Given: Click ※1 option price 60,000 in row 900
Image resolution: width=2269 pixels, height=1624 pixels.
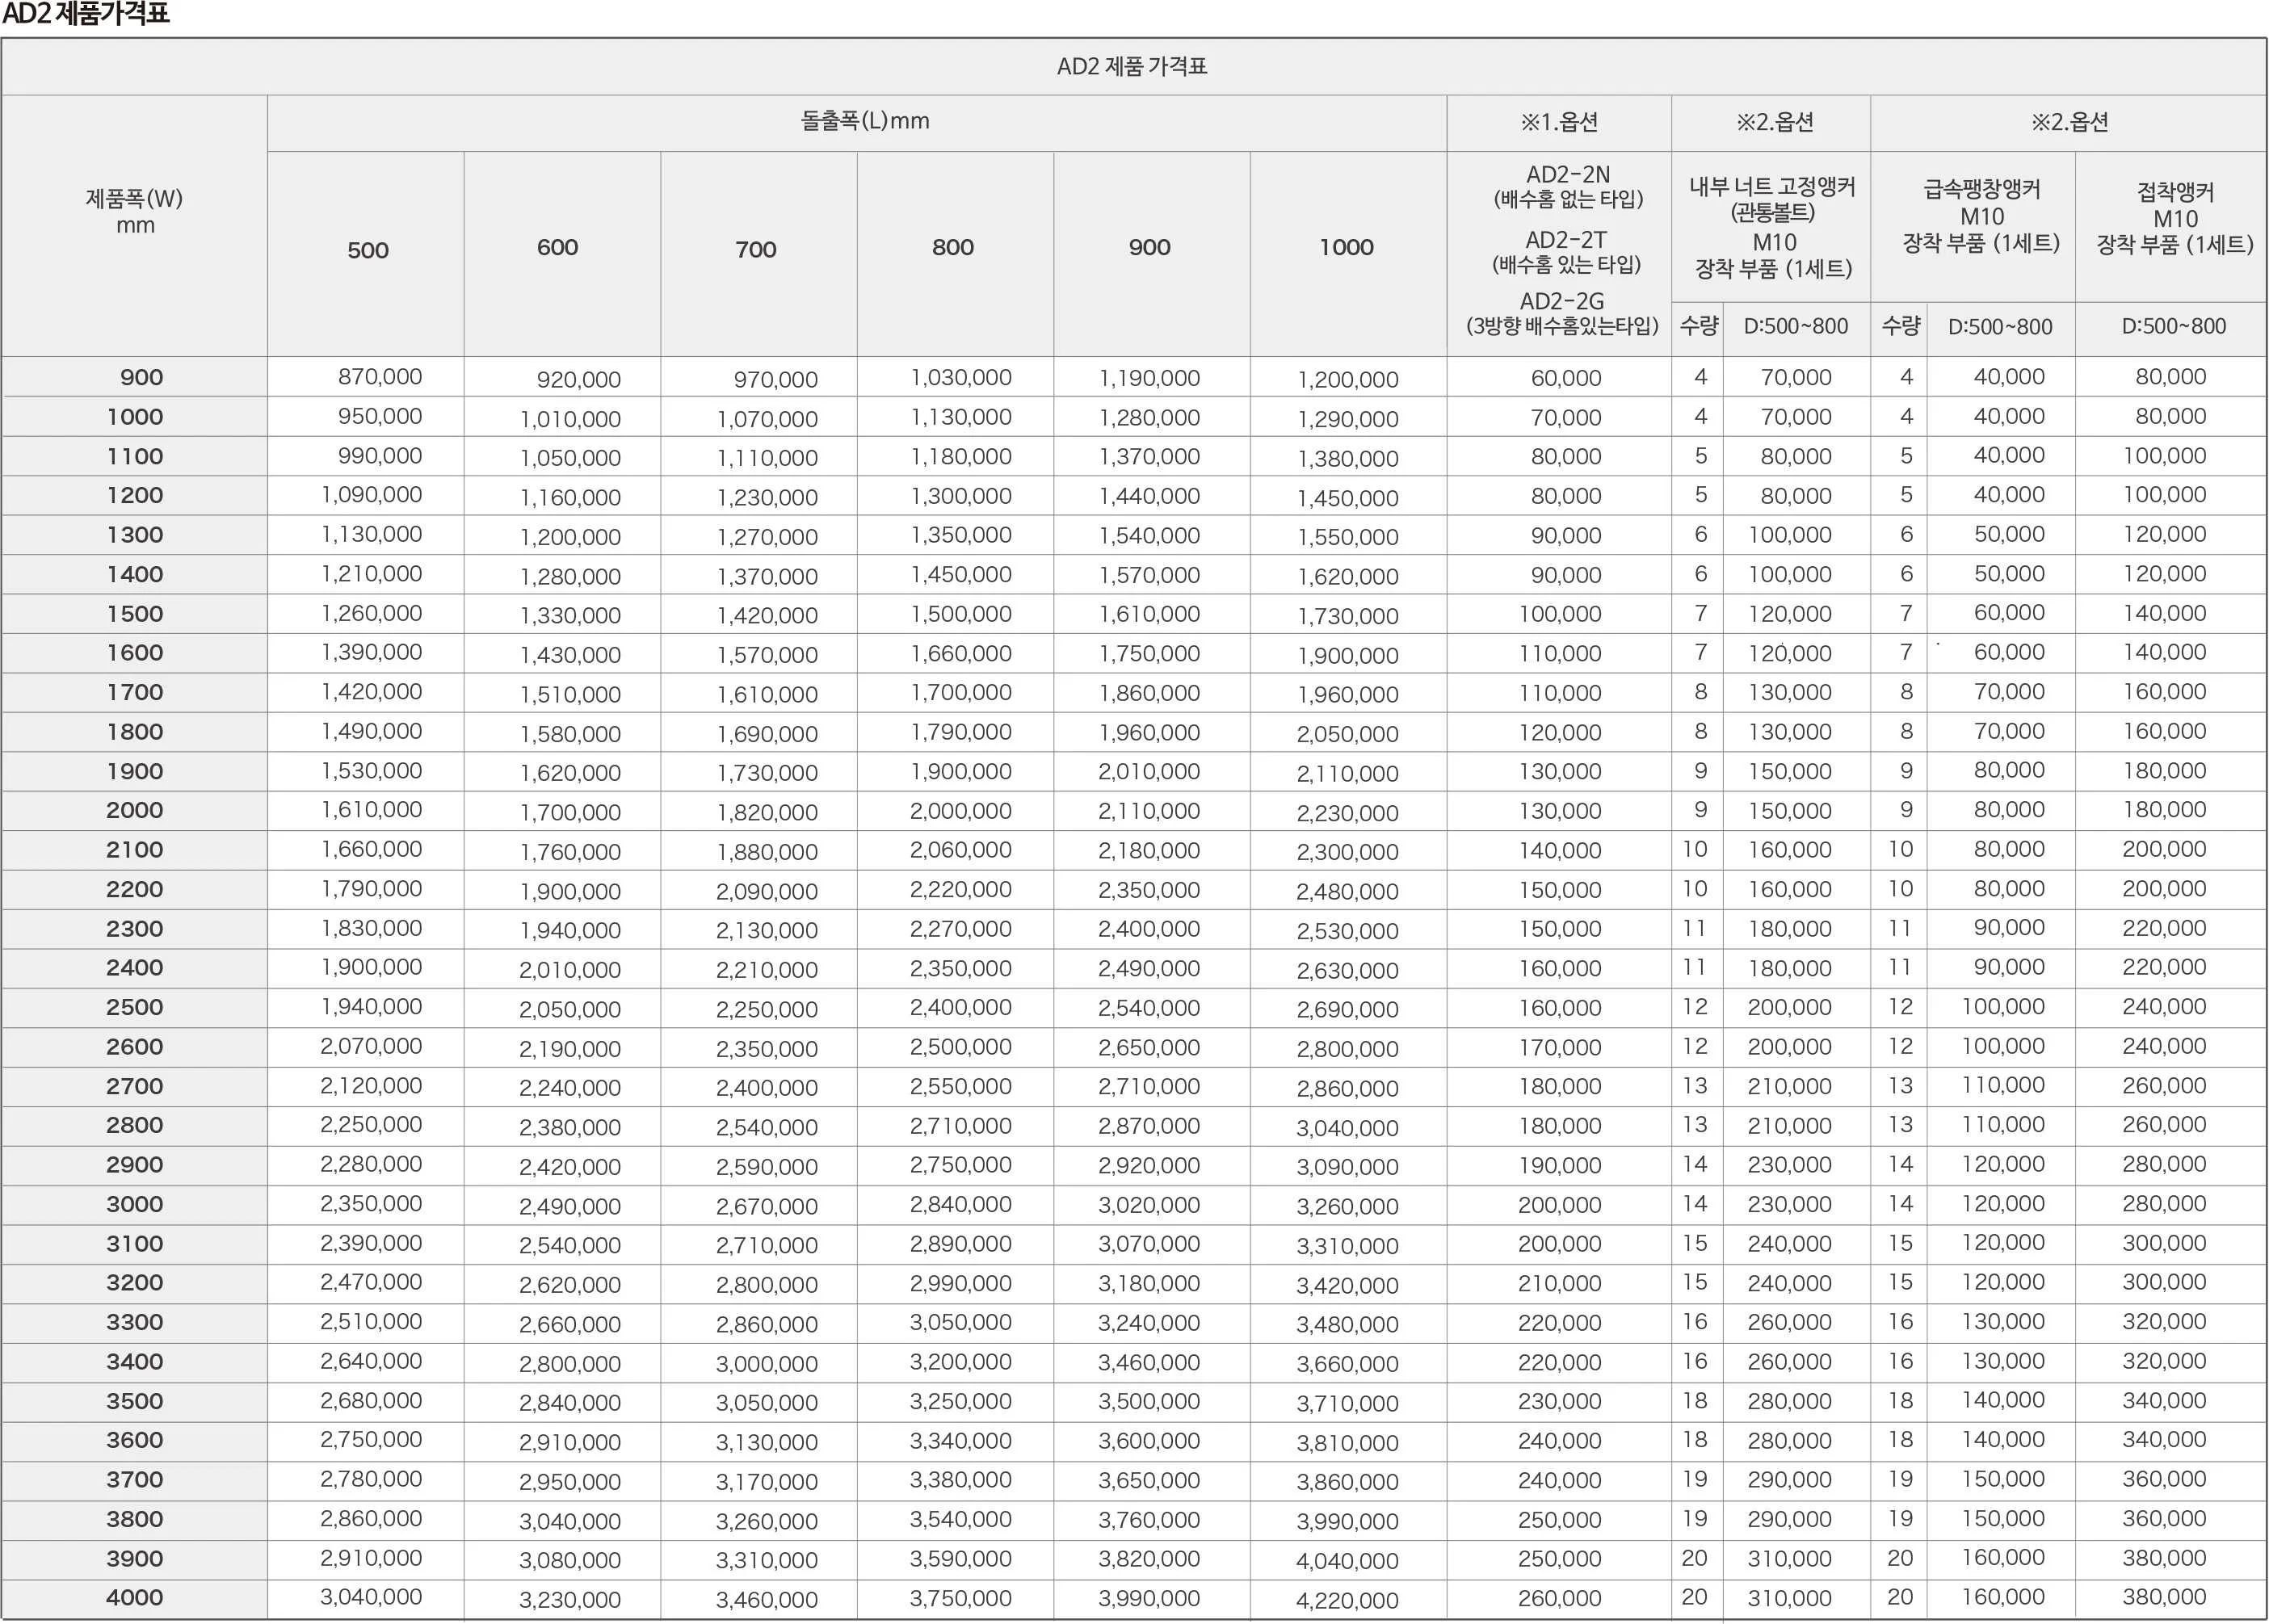Looking at the screenshot, I should 1566,379.
